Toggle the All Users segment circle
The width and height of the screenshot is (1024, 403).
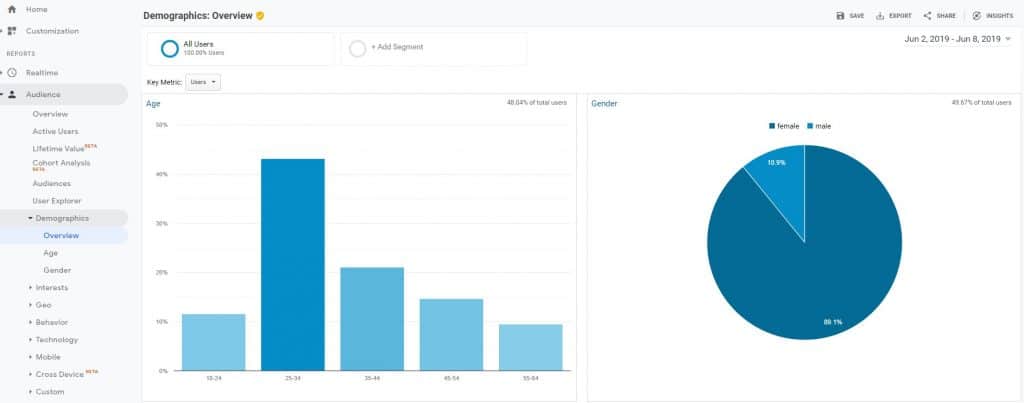click(170, 49)
